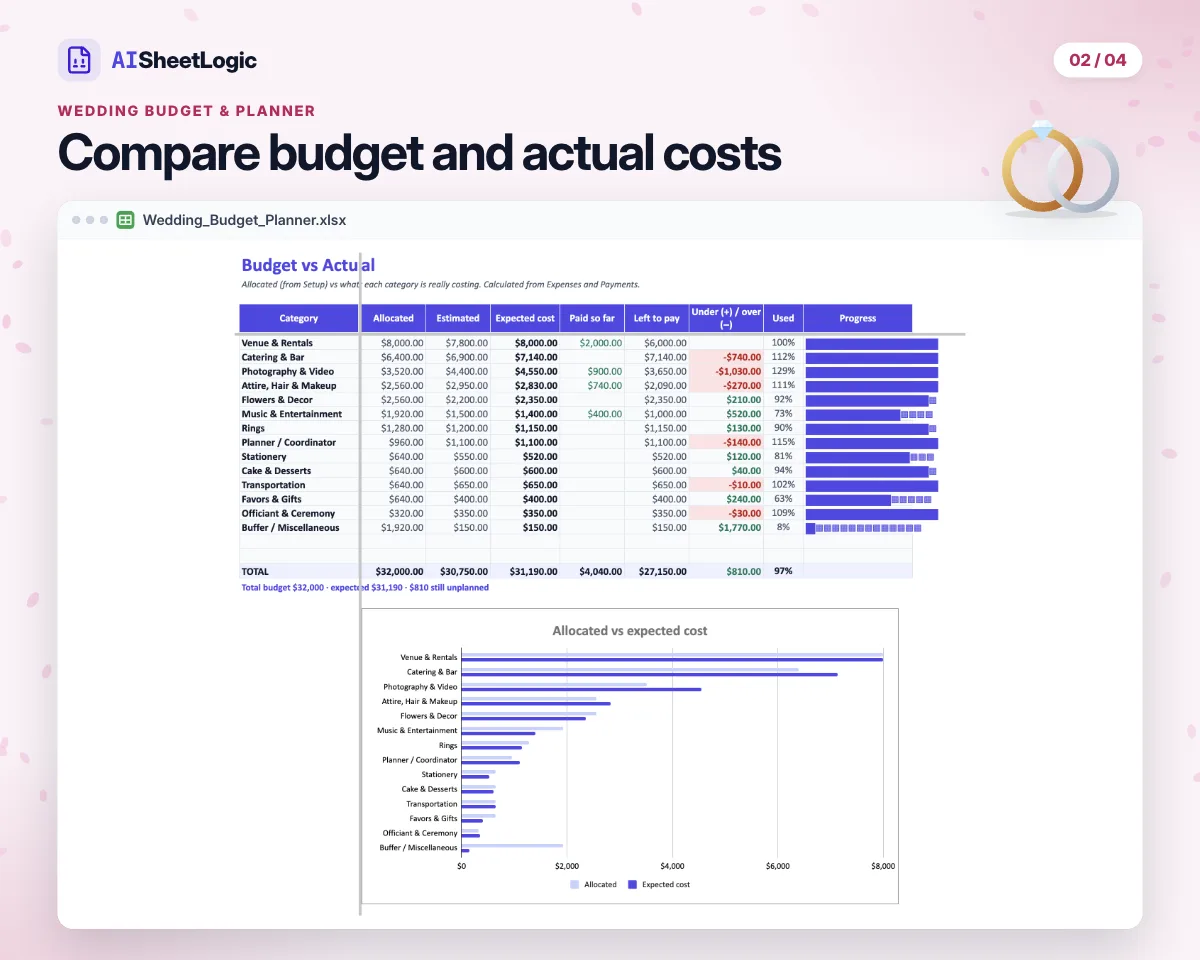Click the 129% used cell
This screenshot has height=960, width=1200.
[783, 371]
